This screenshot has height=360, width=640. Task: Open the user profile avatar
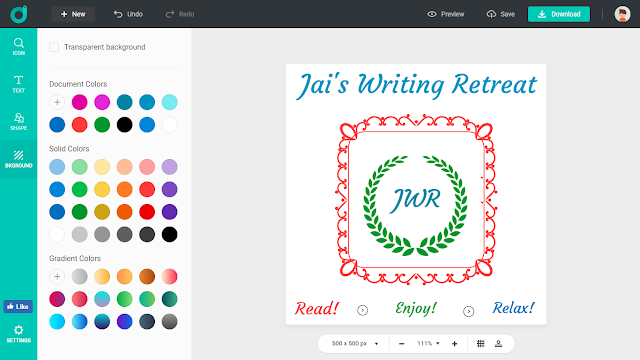coord(622,14)
